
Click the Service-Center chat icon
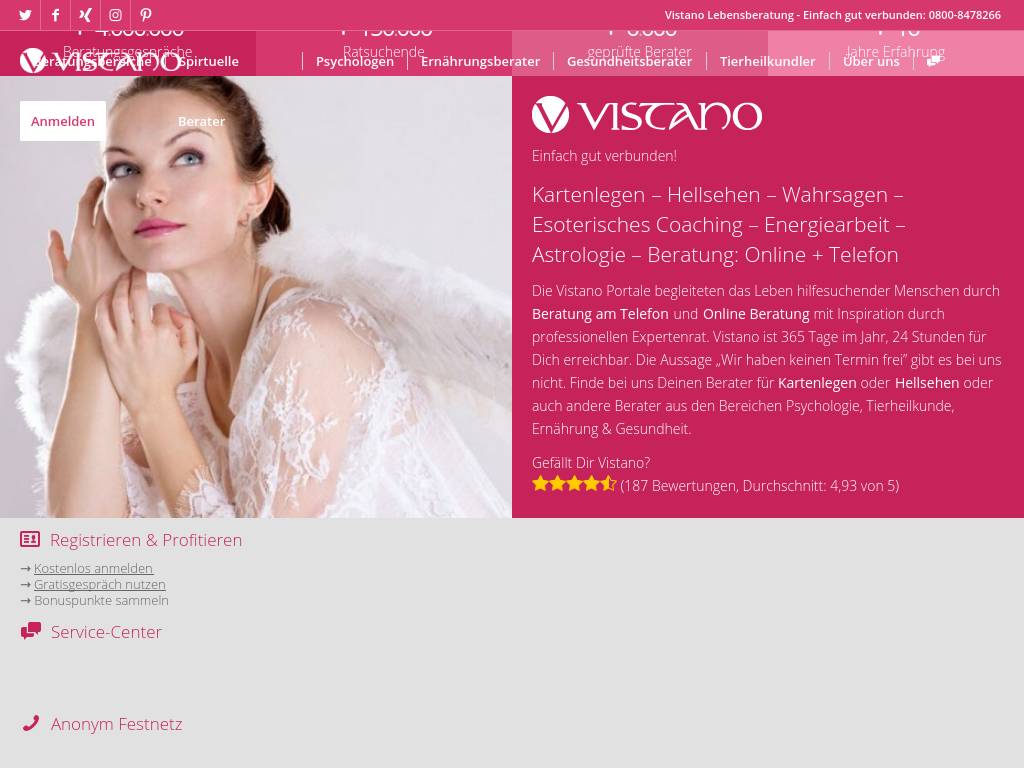point(31,631)
